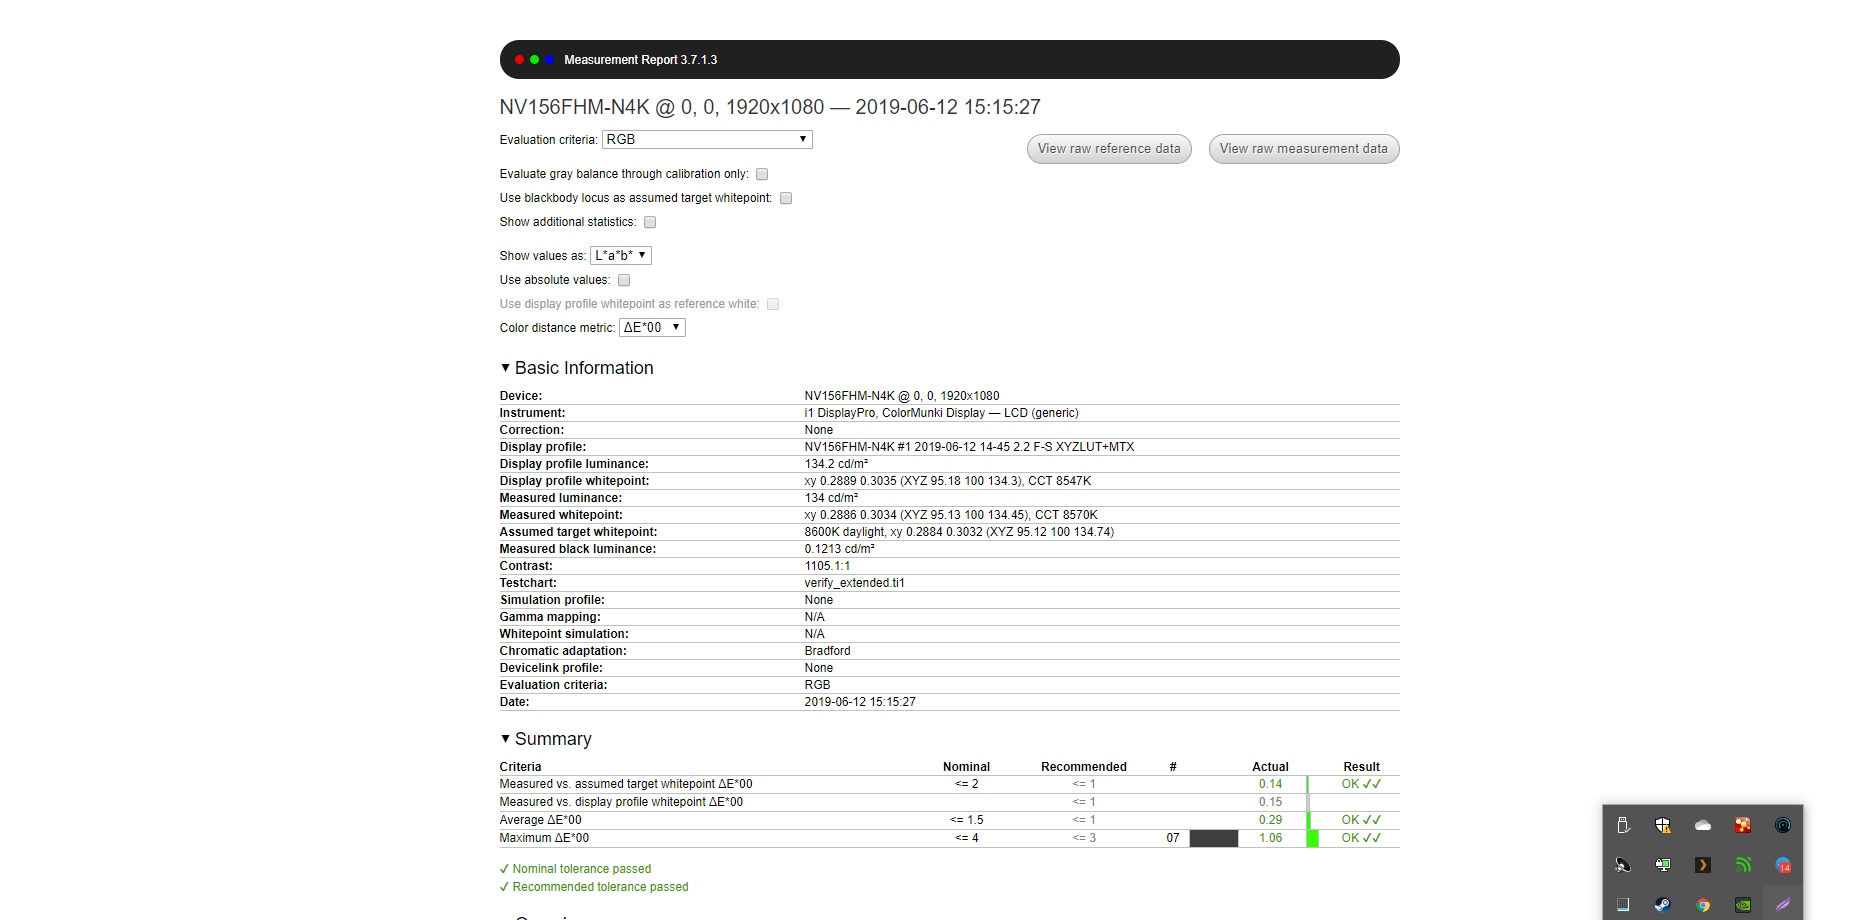Open the Evaluation criteria RGB dropdown
This screenshot has height=920, width=1874.
tap(707, 140)
